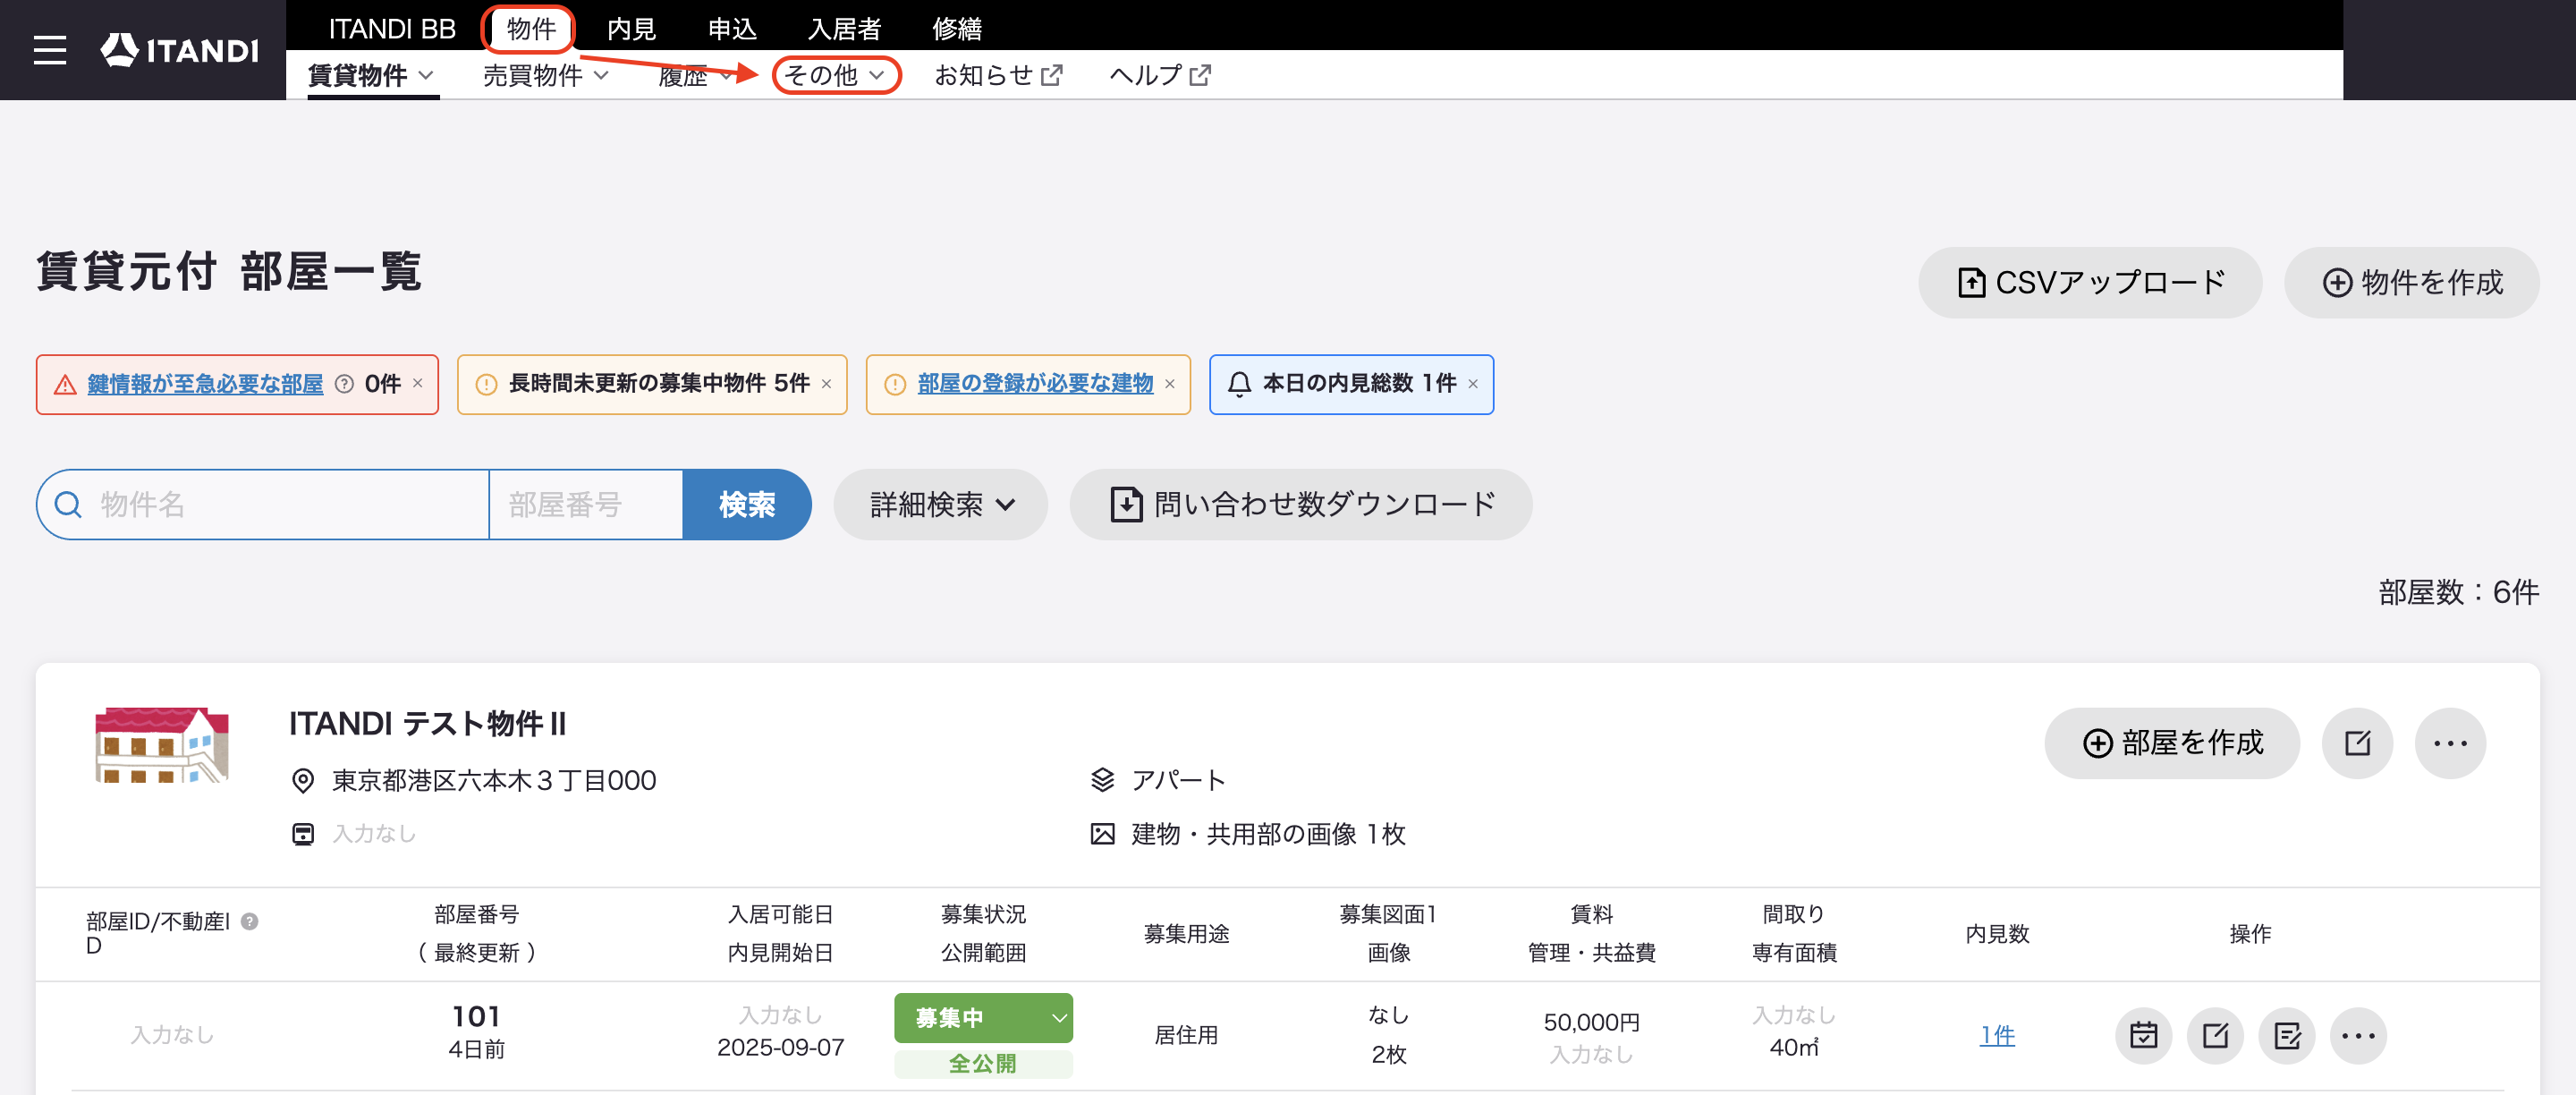Click room number 101
2576x1095 pixels.
(x=476, y=1016)
